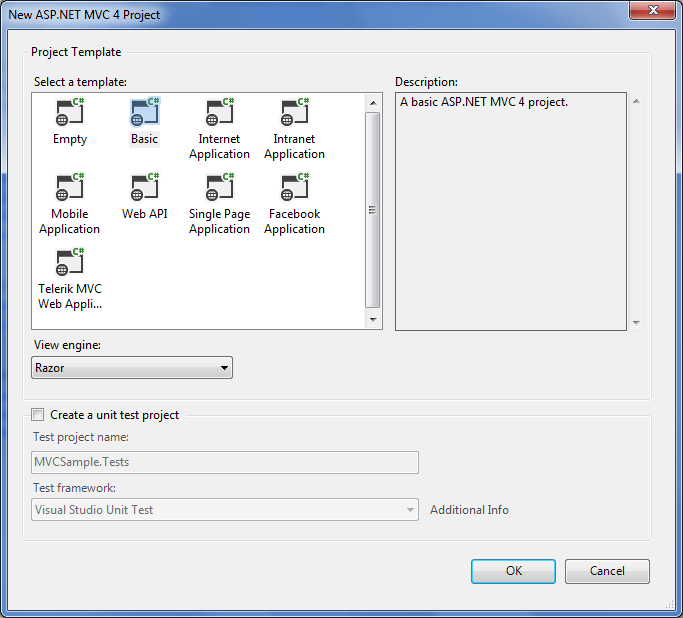
Task: Click the Test project name field
Action: [x=225, y=462]
